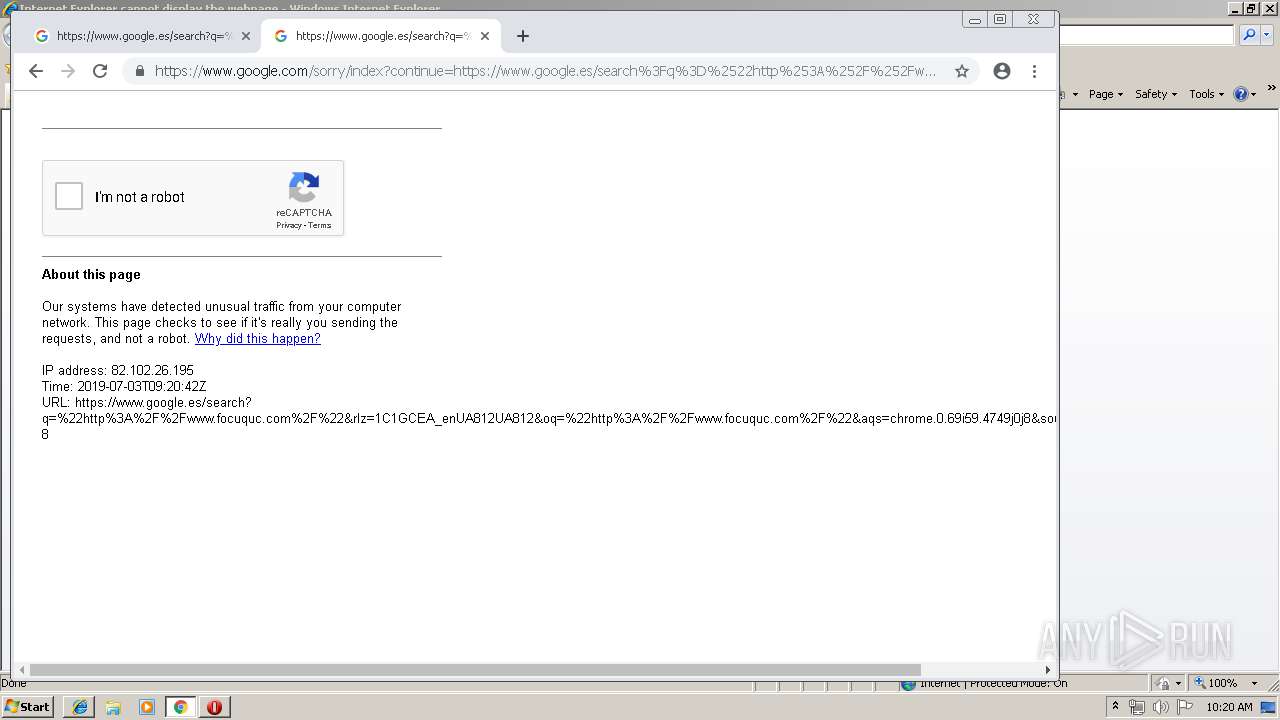
Task: Minimize the Internet Explorer window
Action: [1237, 8]
